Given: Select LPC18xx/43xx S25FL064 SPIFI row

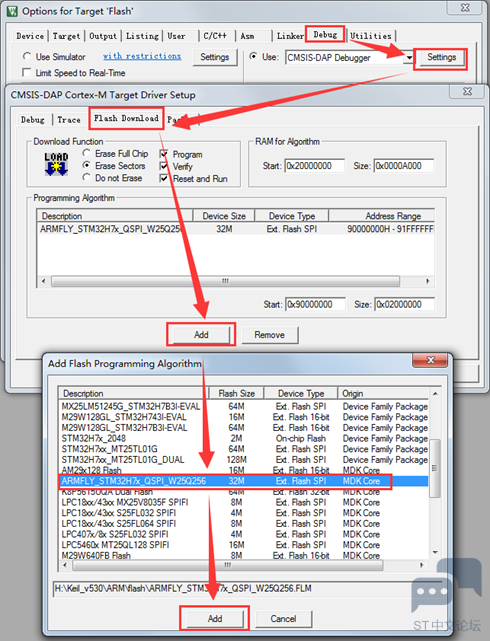Looking at the screenshot, I should click(244, 524).
